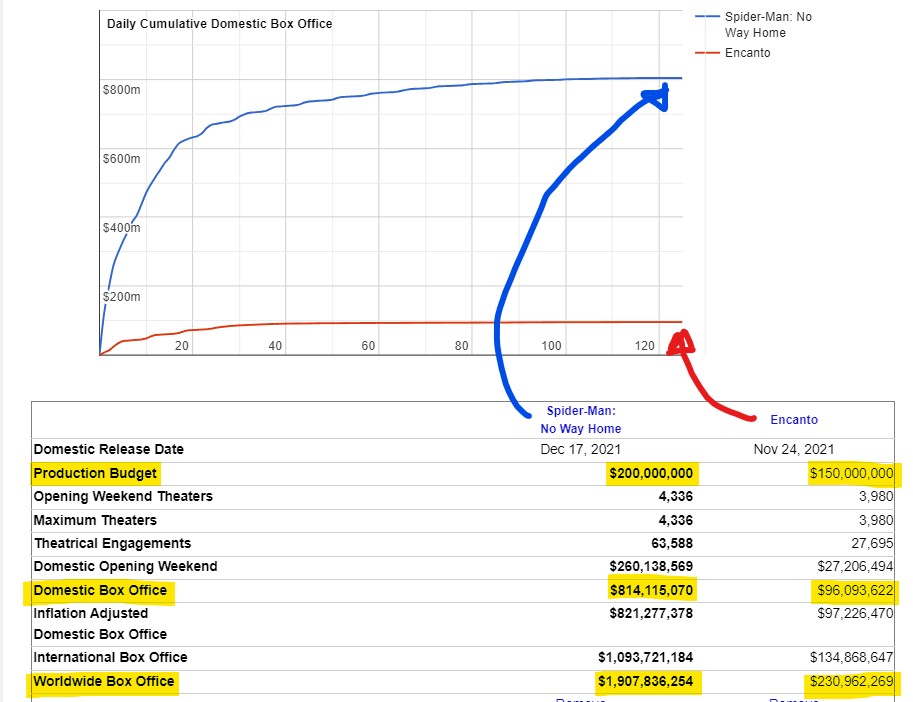Image resolution: width=913 pixels, height=702 pixels.
Task: Click the blue hand-drawn arrowhead on chart
Action: tap(658, 96)
